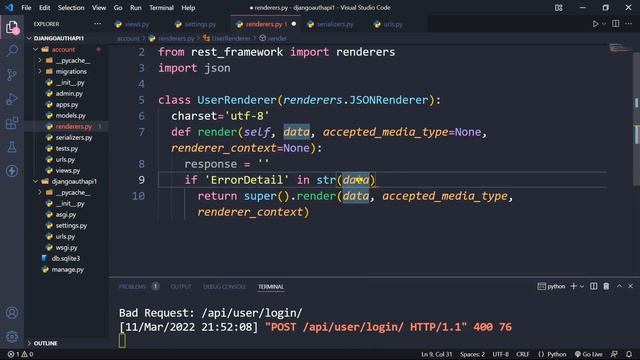Open Source Control view icon
640x360 pixels.
pos(12,75)
